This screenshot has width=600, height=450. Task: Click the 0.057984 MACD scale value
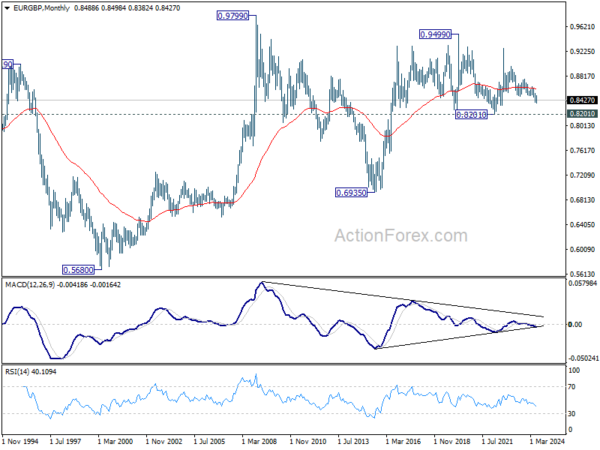(x=582, y=284)
